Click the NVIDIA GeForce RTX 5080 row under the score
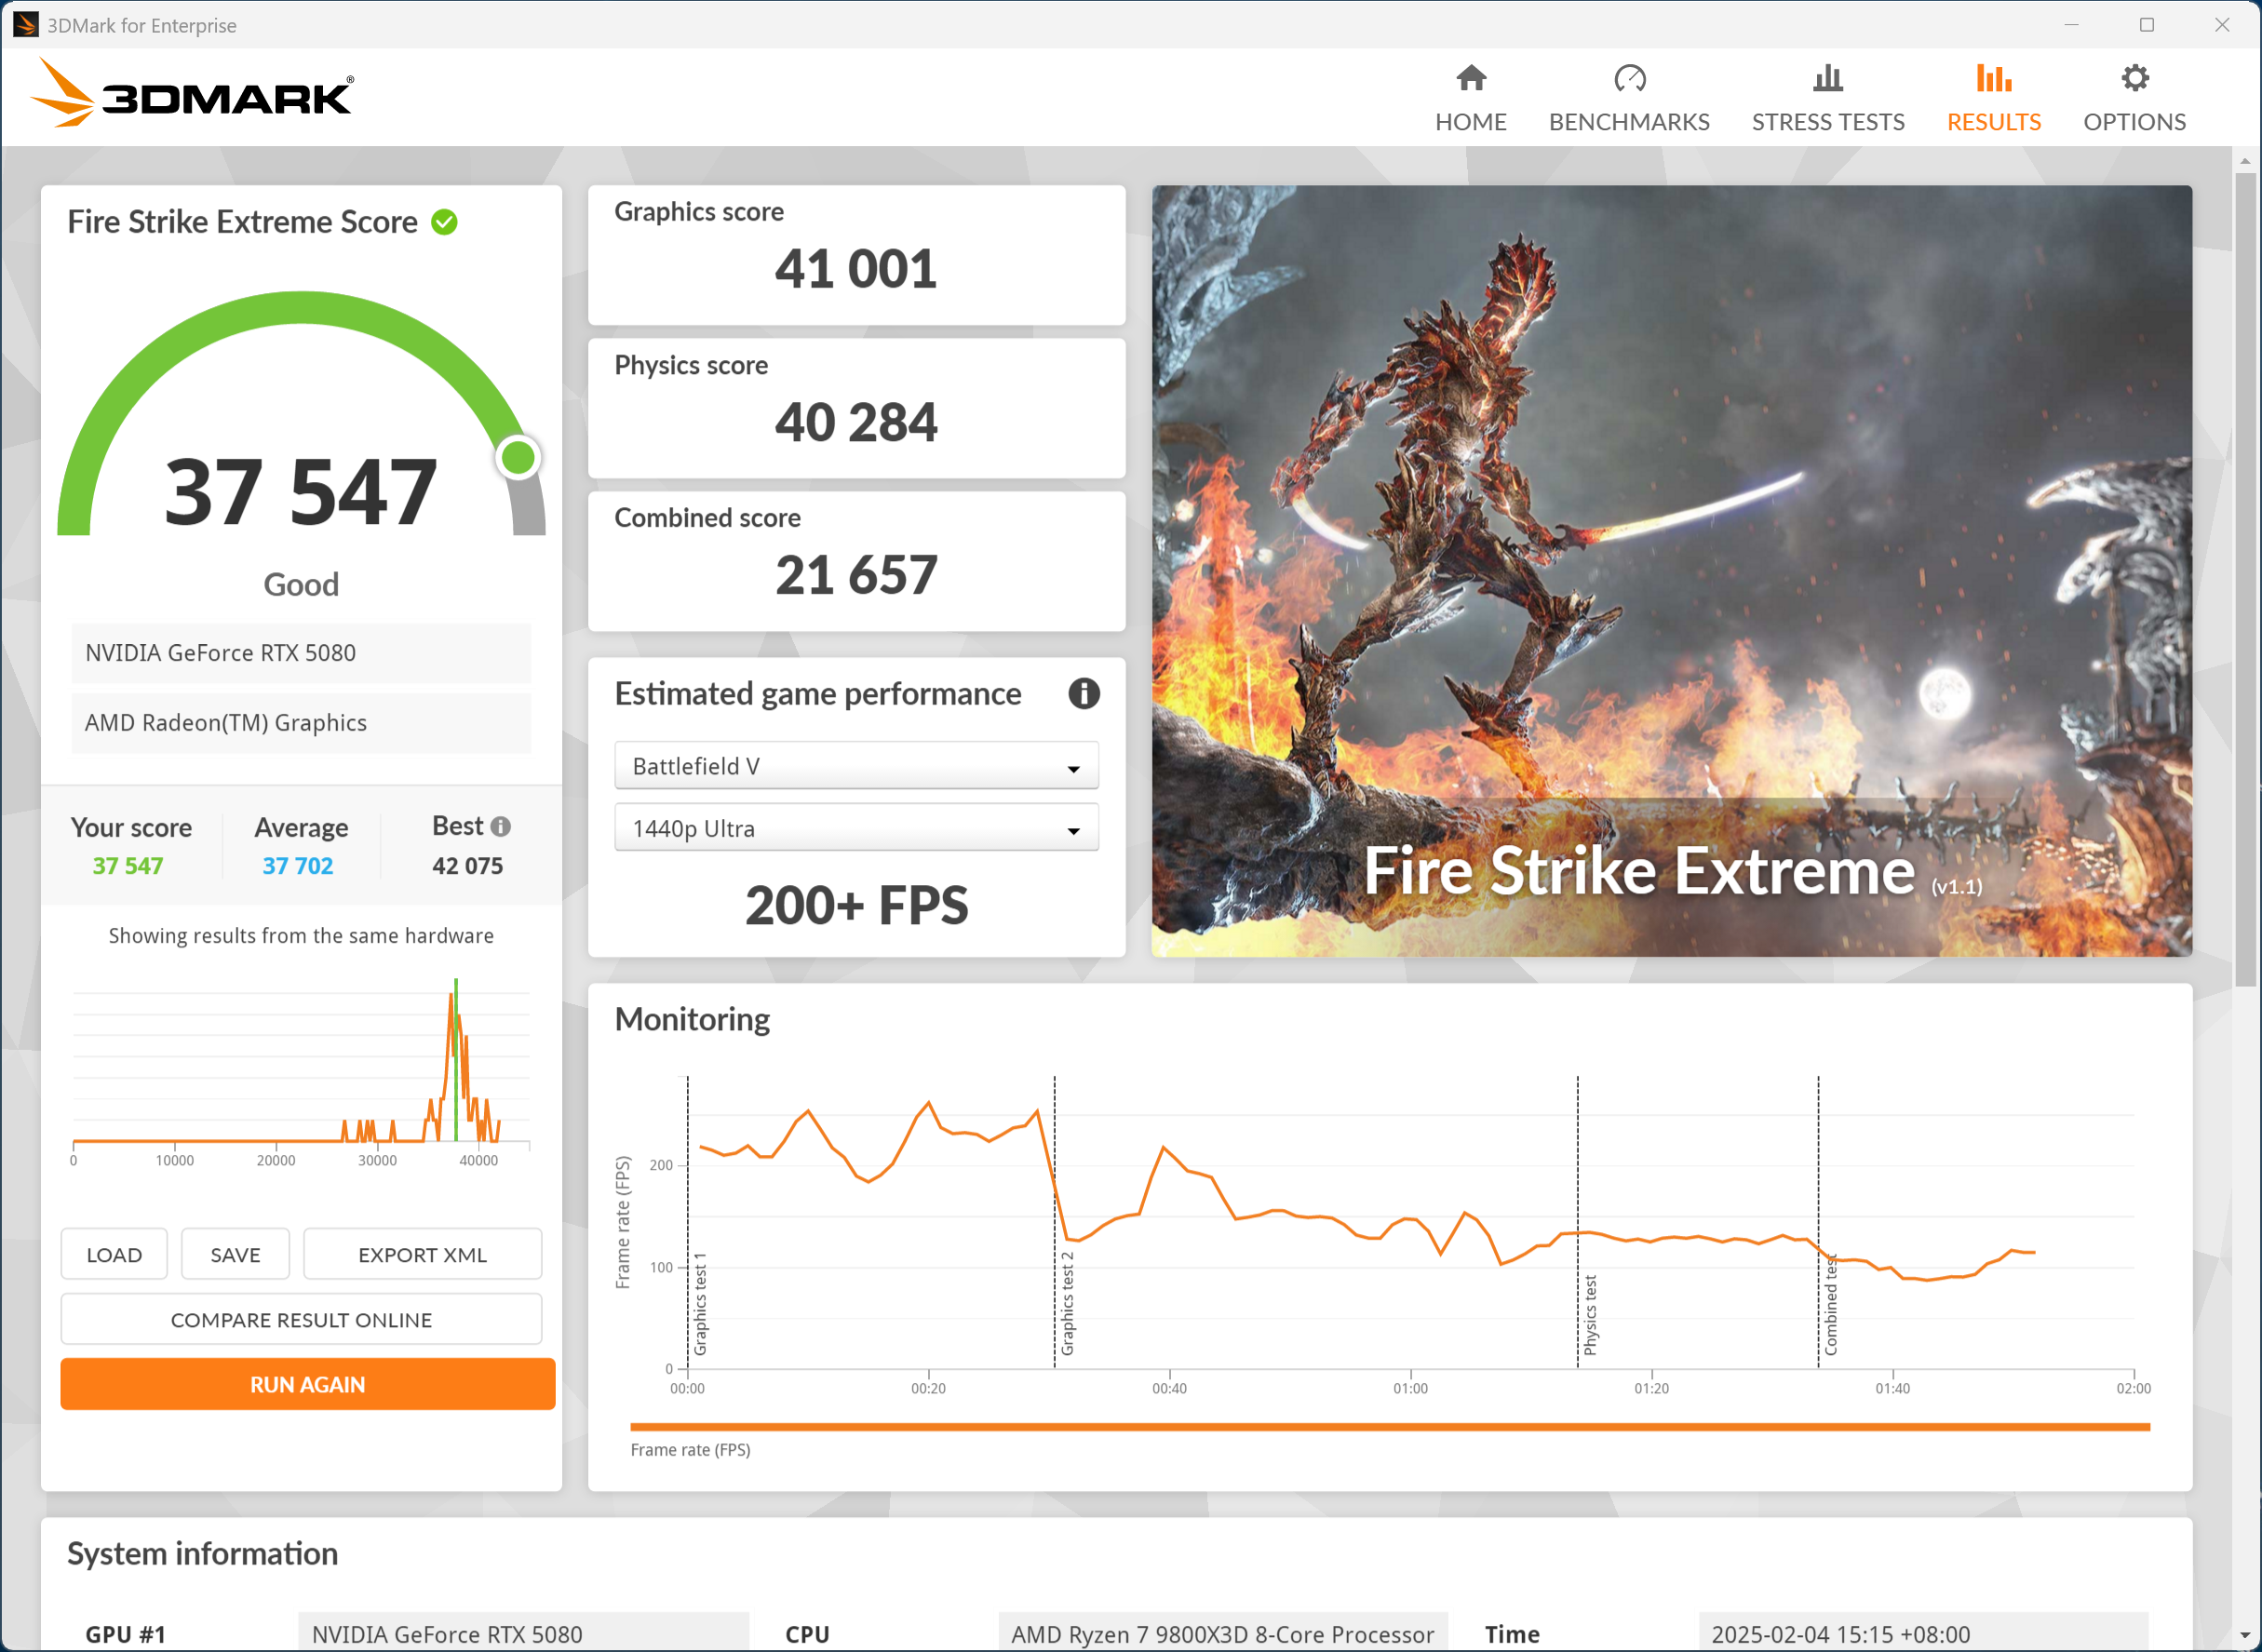2262x1652 pixels. click(x=301, y=653)
